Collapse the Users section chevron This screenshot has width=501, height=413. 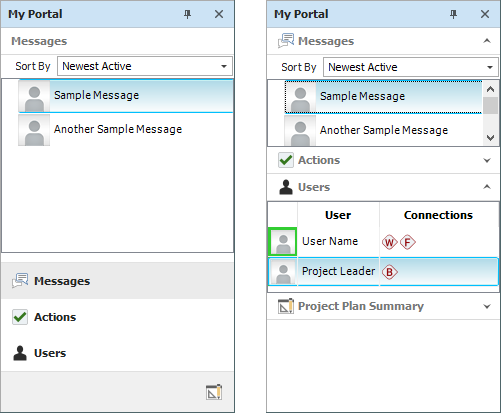487,187
